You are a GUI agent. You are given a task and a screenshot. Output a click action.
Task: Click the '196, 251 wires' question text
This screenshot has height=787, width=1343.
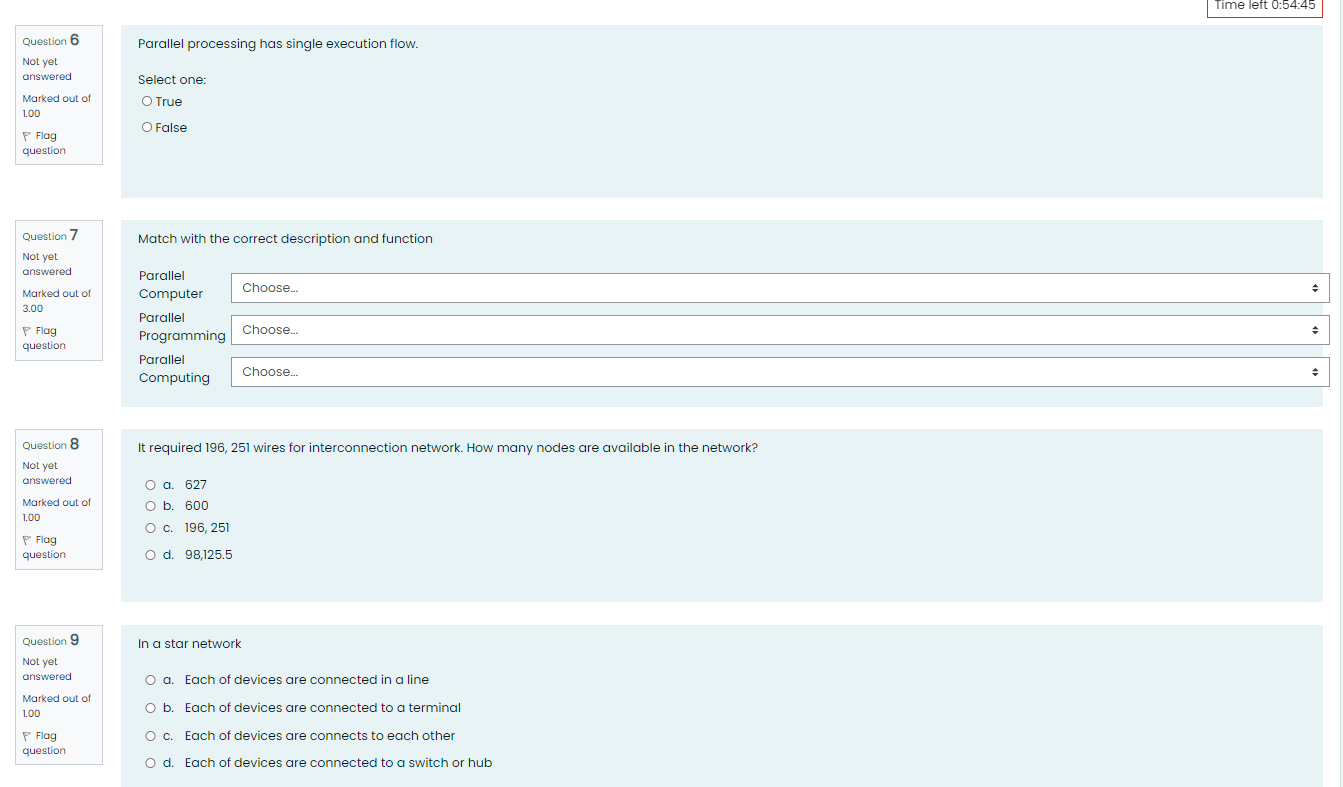point(448,448)
